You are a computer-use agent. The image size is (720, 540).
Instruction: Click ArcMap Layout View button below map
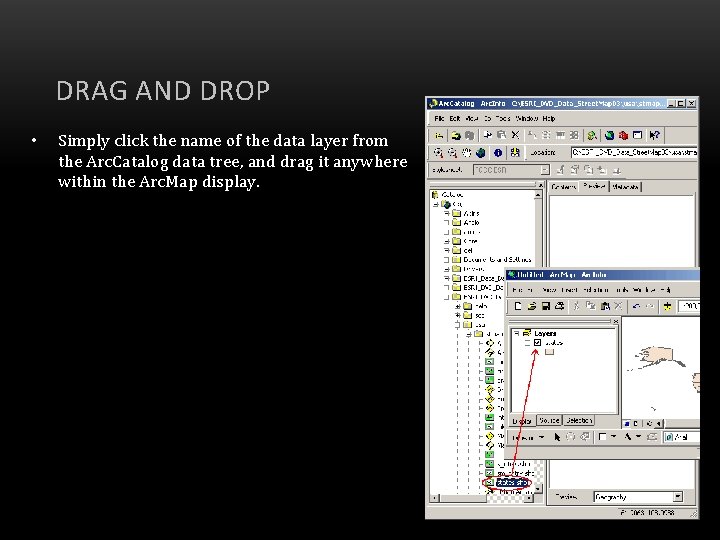coord(636,423)
